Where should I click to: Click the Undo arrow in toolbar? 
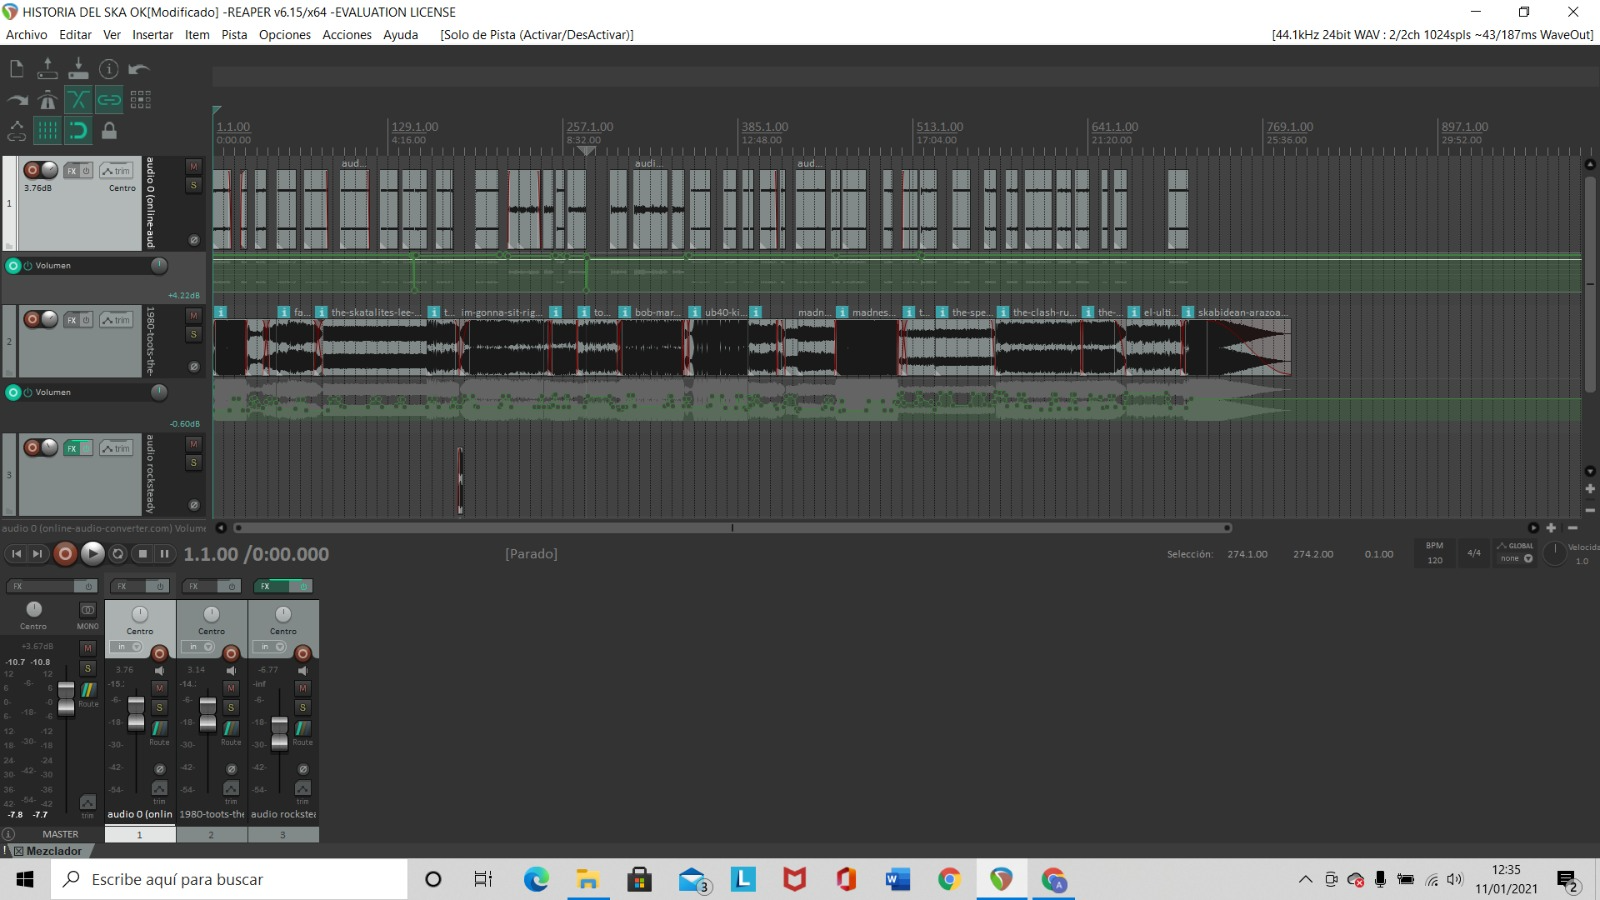click(x=139, y=69)
